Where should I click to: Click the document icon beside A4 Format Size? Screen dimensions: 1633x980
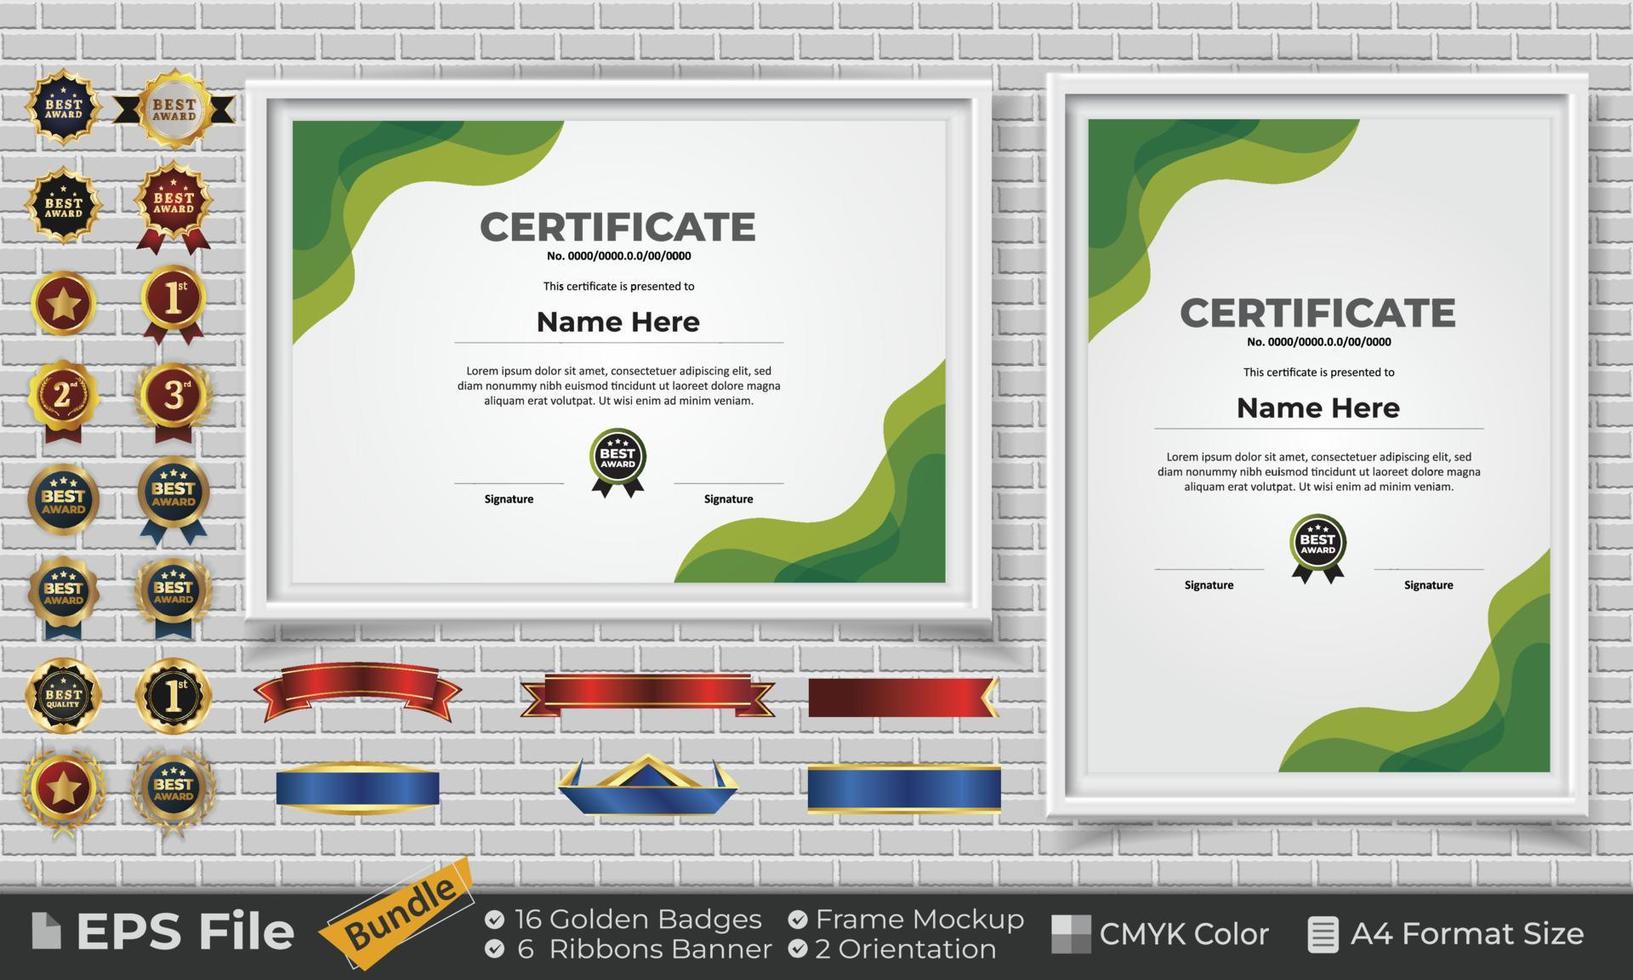tap(1323, 934)
